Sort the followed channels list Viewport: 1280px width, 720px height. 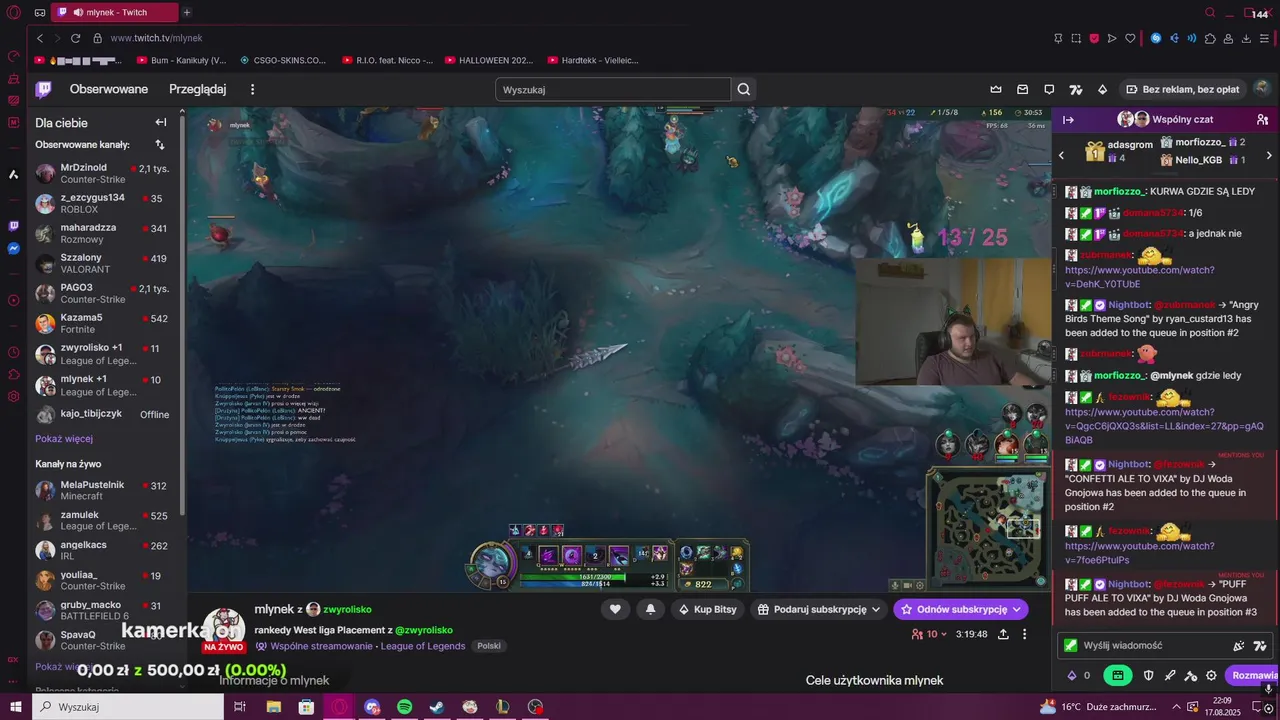tap(159, 145)
